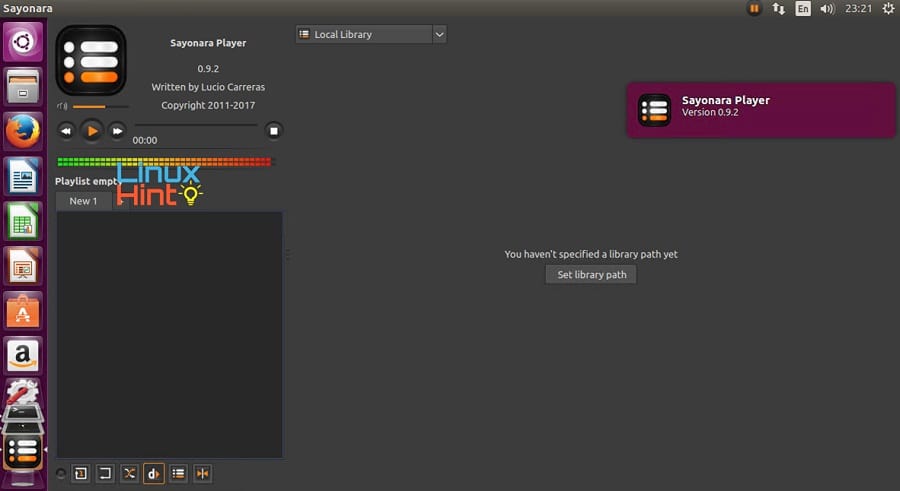
Task: Click the gapless playback icon
Action: click(203, 473)
